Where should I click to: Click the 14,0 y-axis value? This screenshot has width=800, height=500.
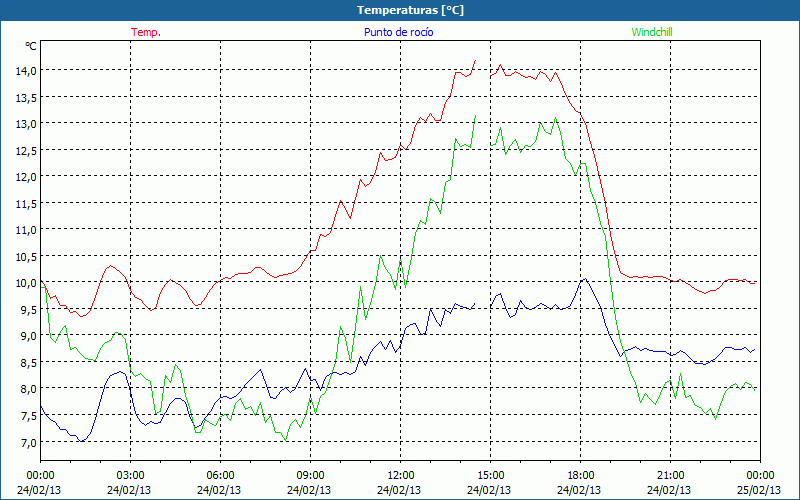click(26, 70)
